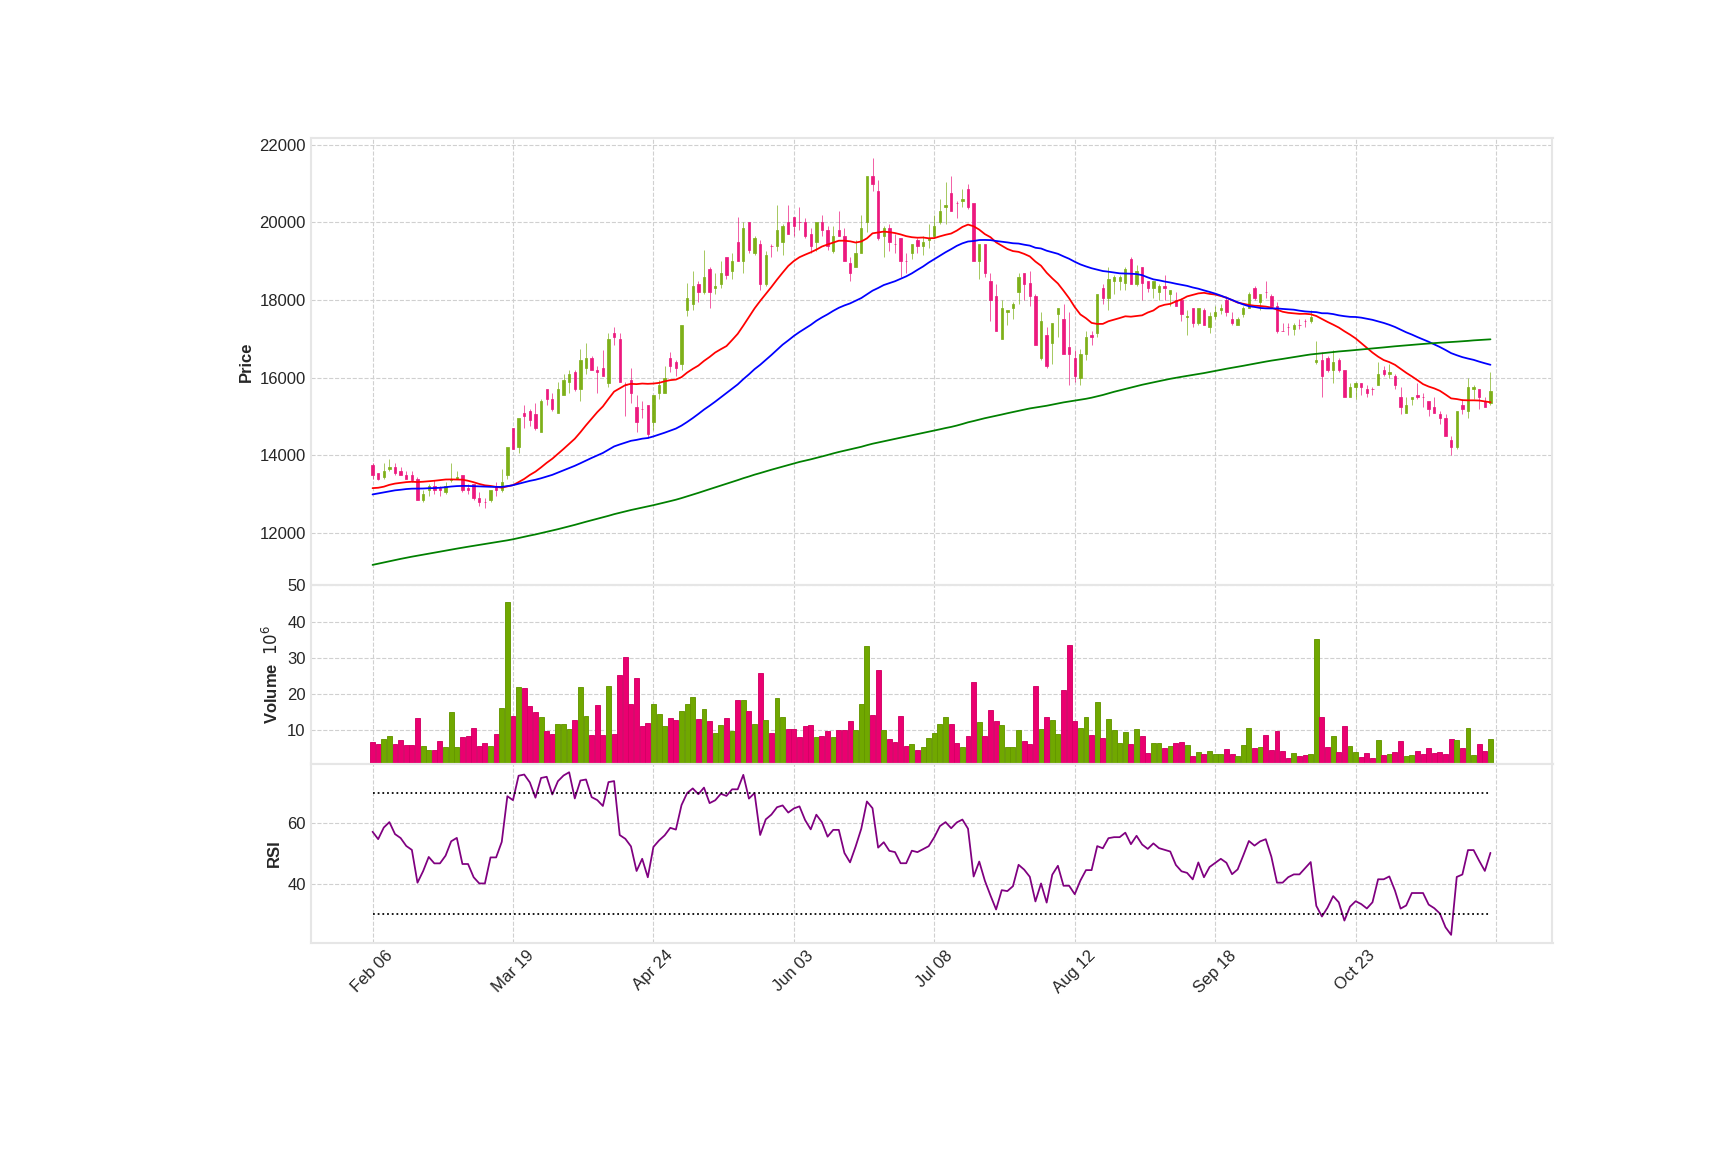This screenshot has width=1725, height=1150.
Task: Click the volume axis label 50
Action: [x=296, y=586]
